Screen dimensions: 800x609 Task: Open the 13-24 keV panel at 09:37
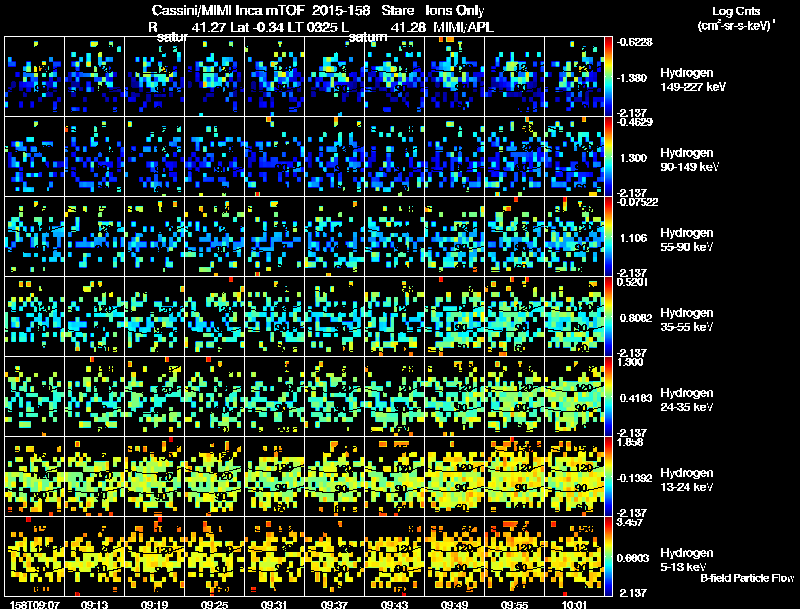[334, 477]
